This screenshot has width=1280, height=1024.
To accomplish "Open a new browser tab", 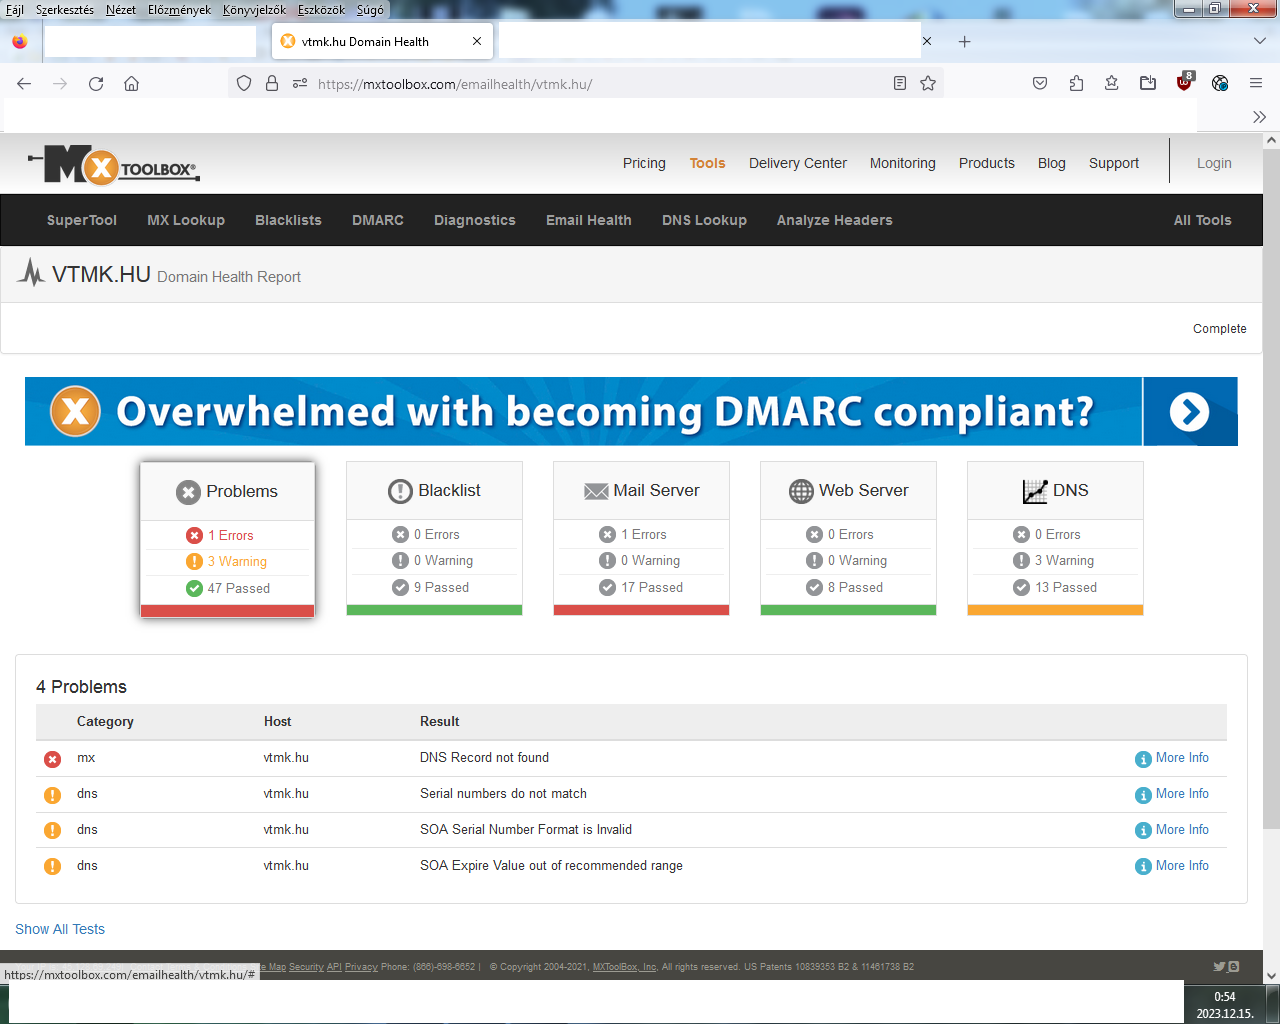I will coord(964,42).
